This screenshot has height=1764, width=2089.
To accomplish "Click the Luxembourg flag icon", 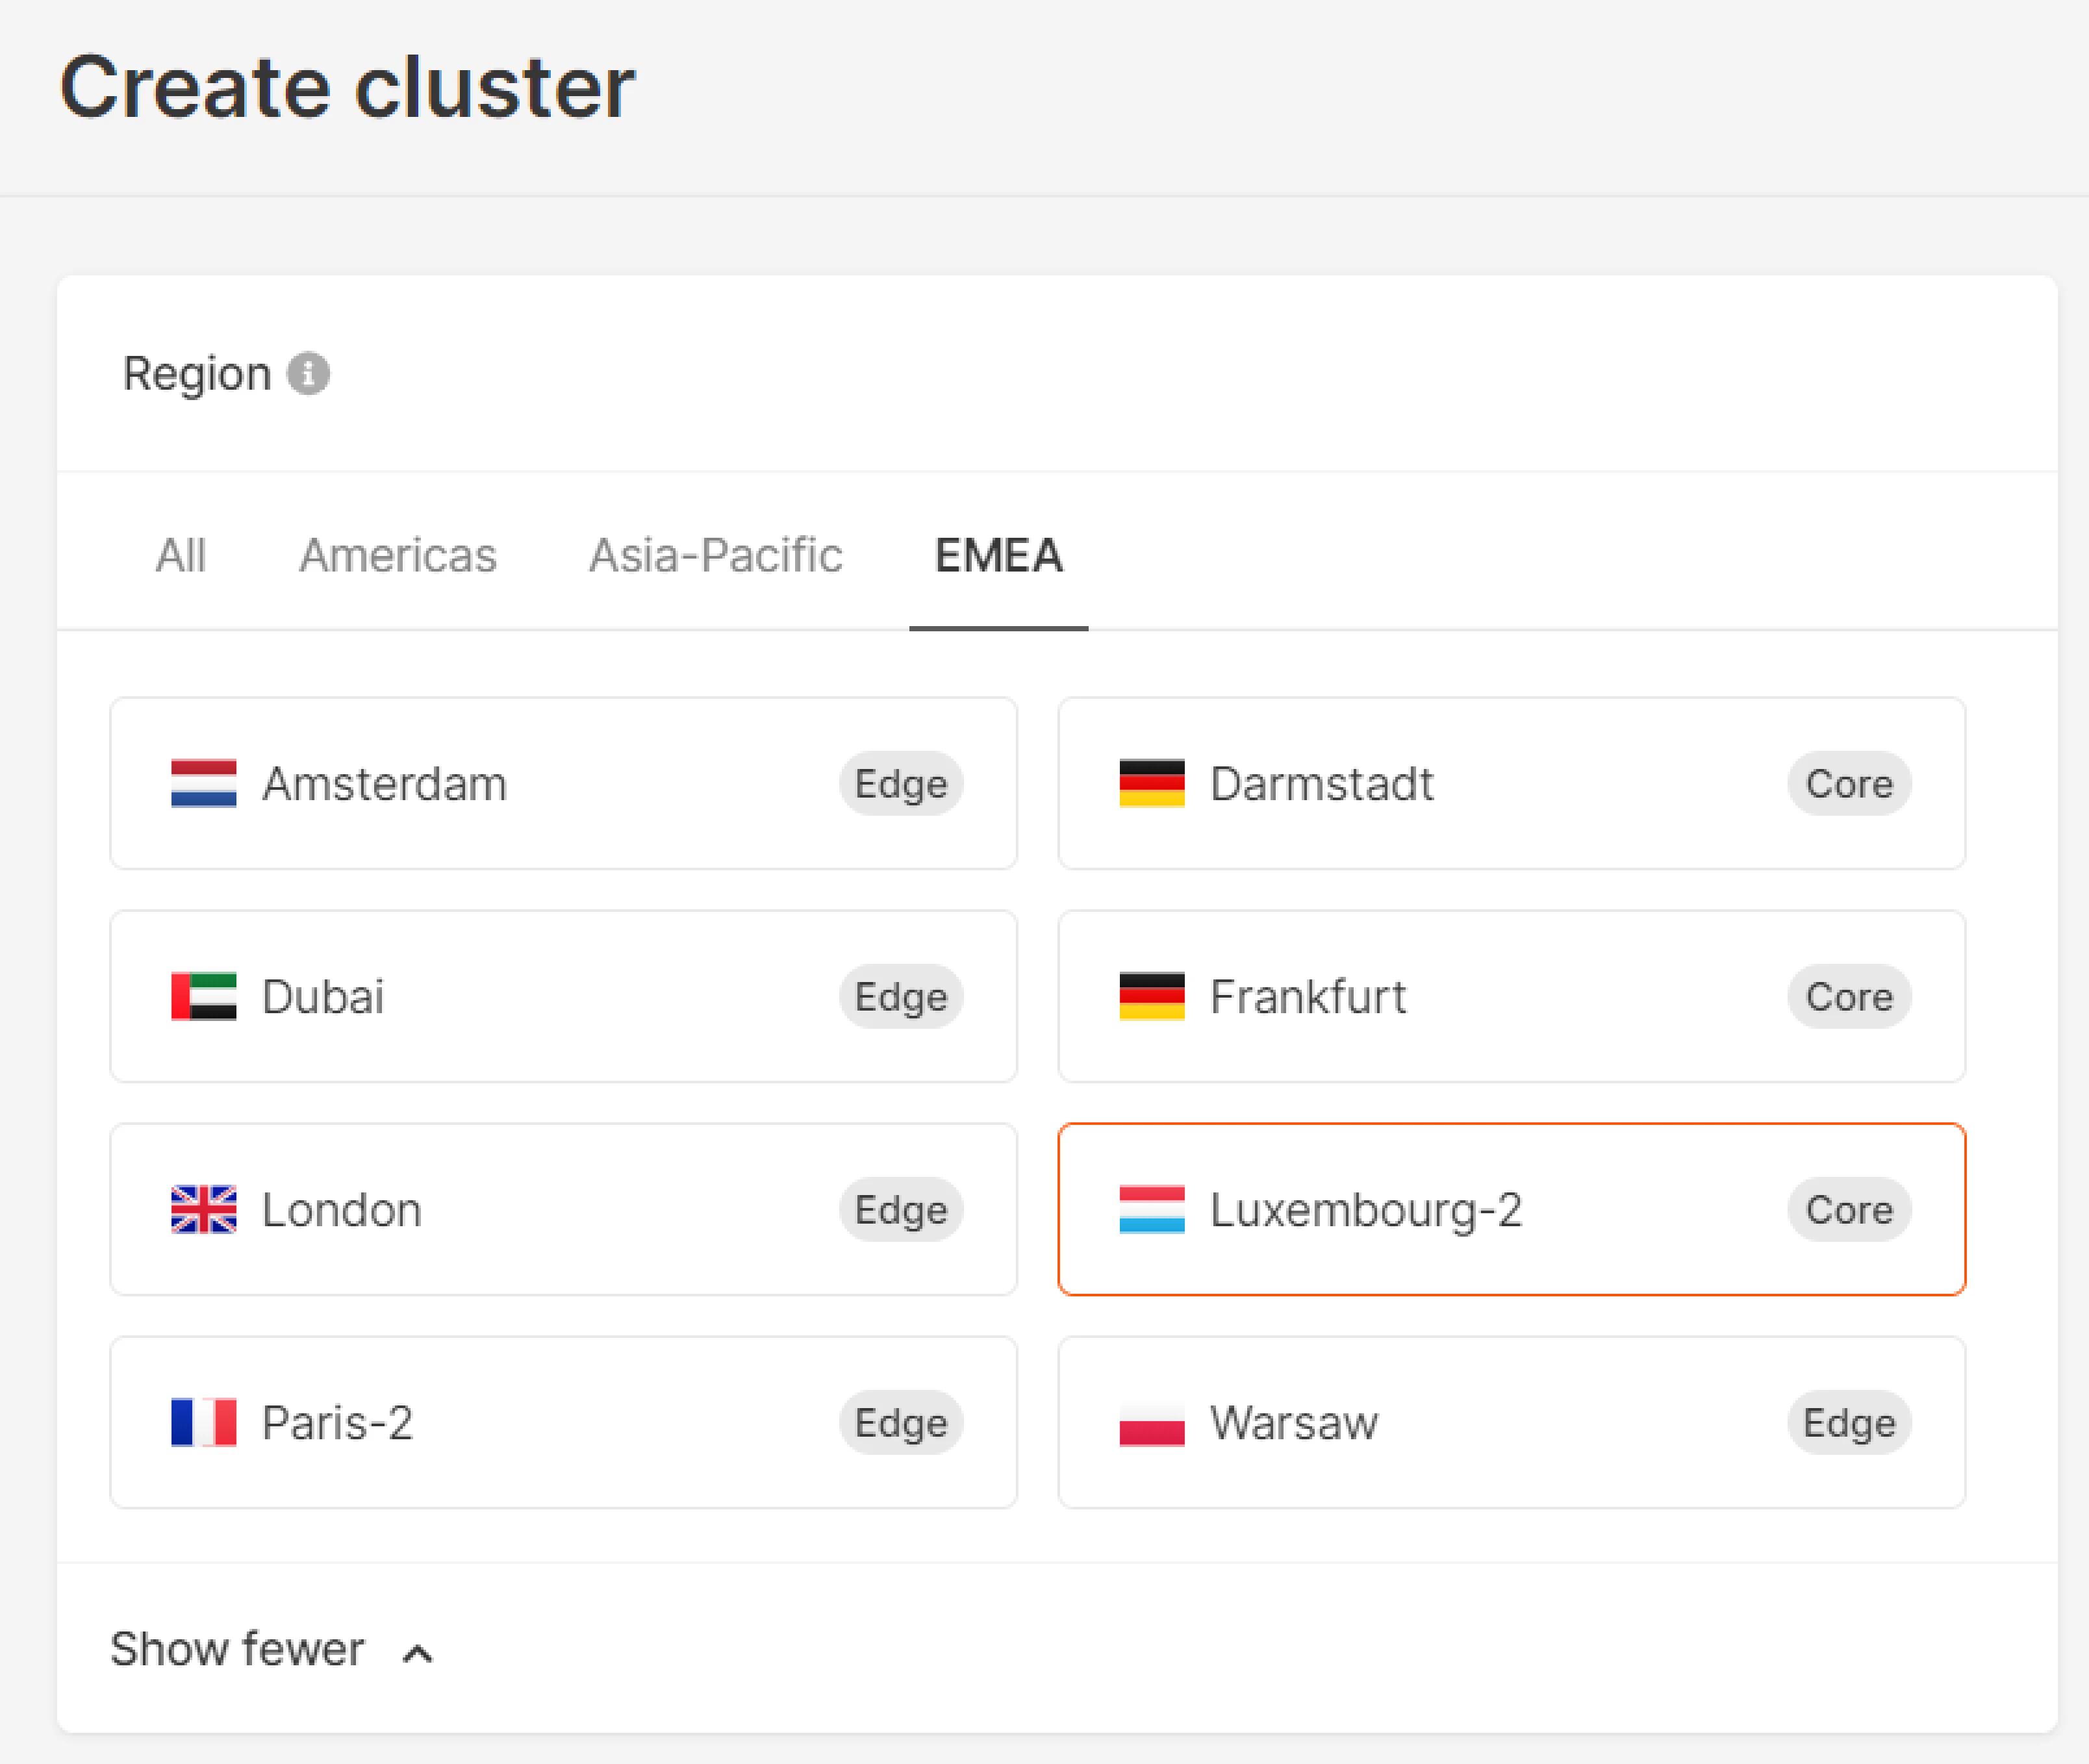I will pos(1151,1209).
